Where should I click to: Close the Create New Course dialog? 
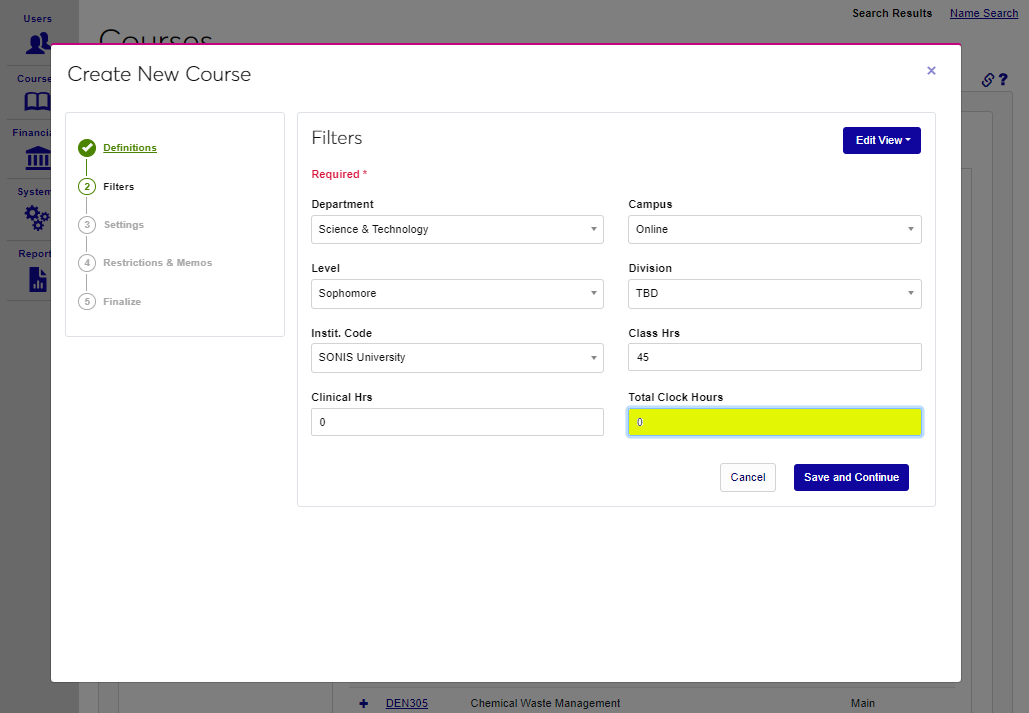click(x=931, y=71)
